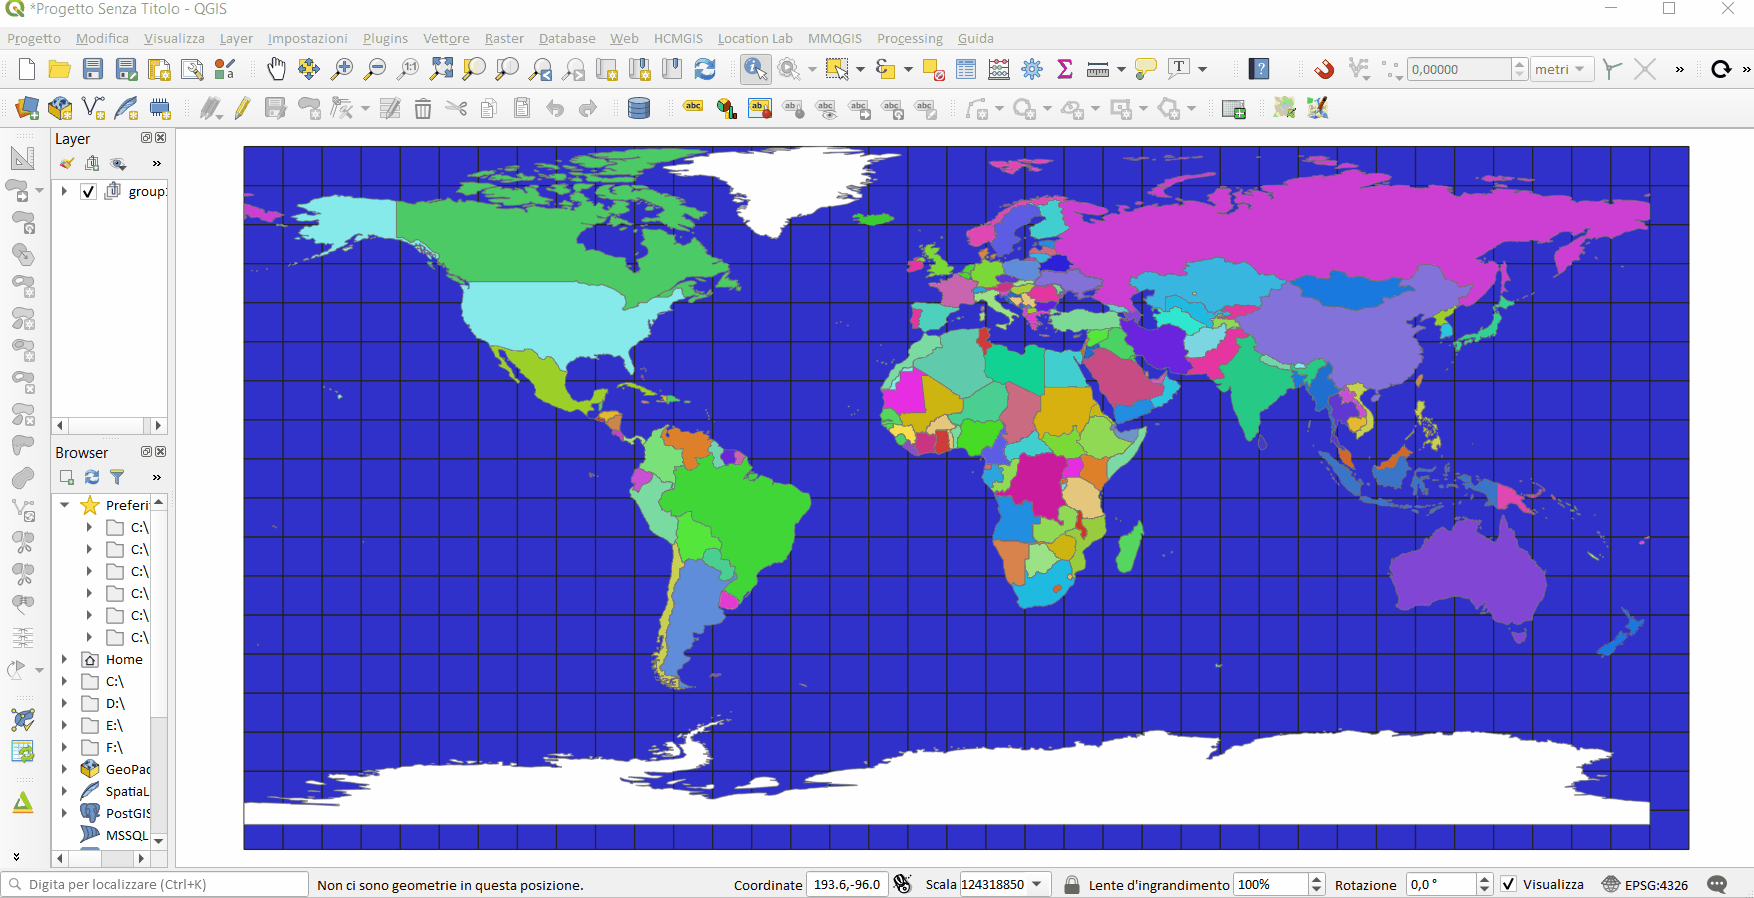Toggle the scale lock padlock icon
Image resolution: width=1754 pixels, height=898 pixels.
[1071, 884]
